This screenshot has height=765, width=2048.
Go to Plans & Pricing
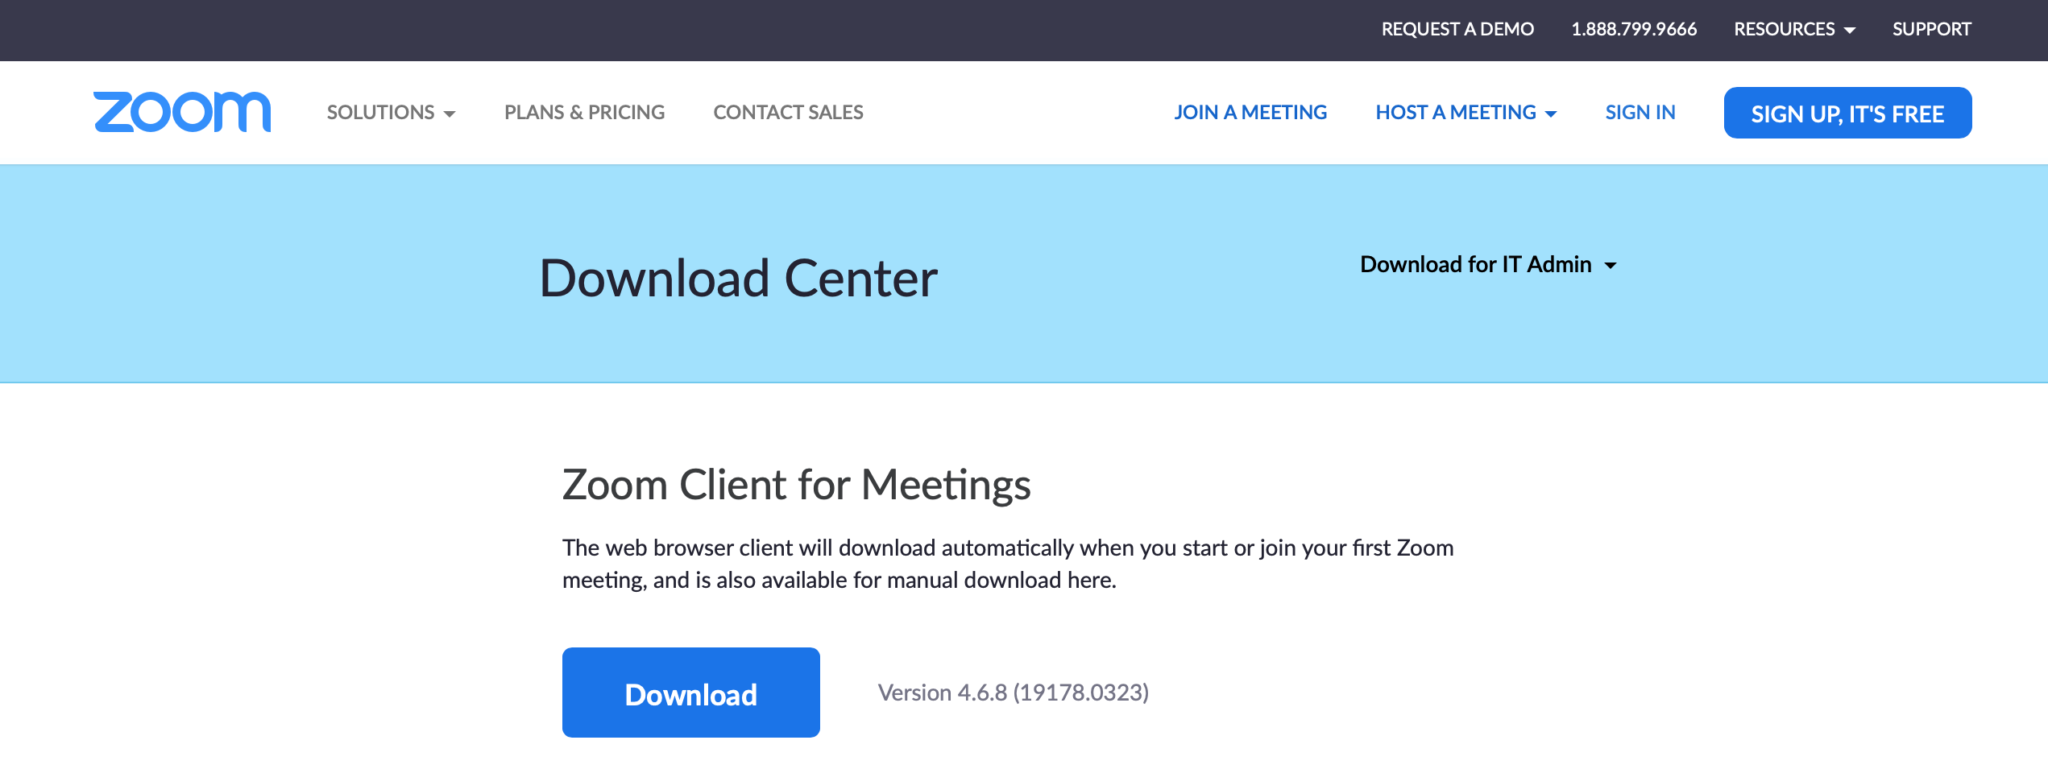click(x=584, y=112)
